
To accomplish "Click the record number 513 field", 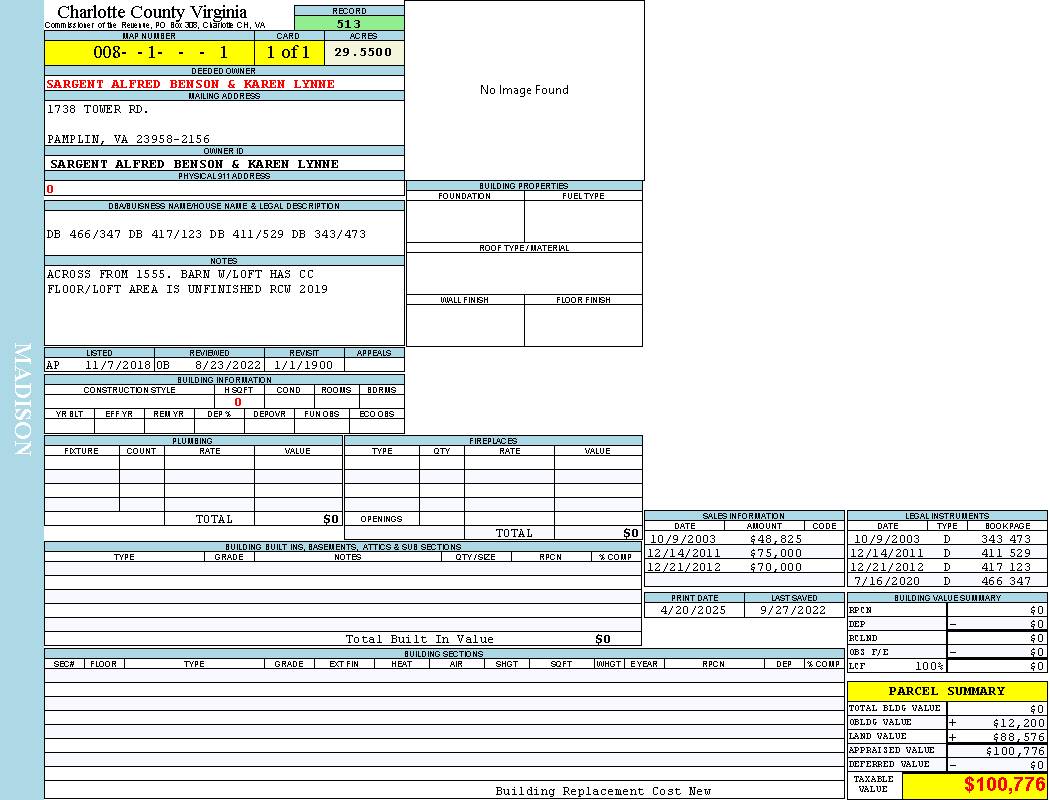I will [349, 24].
